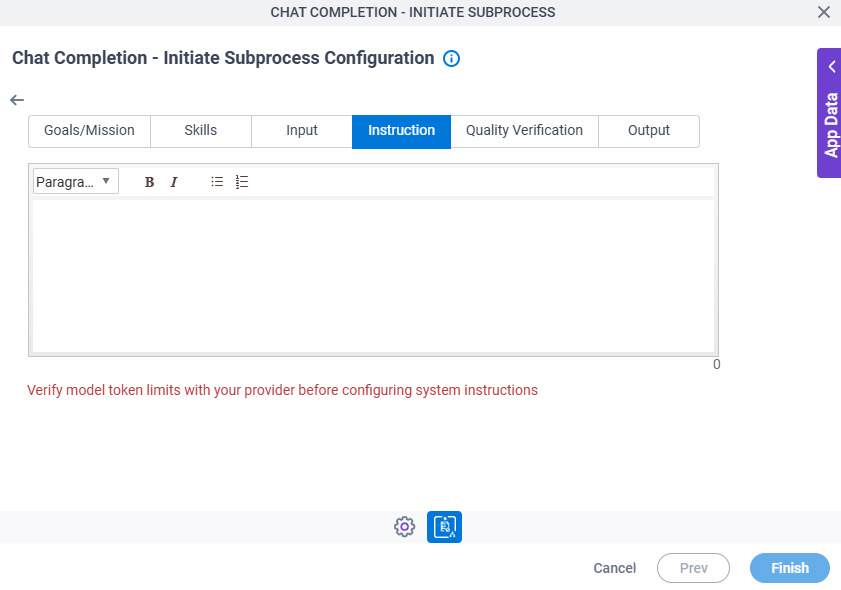Switch to the Goals/Mission tab
Image resolution: width=841 pixels, height=590 pixels.
tap(90, 131)
